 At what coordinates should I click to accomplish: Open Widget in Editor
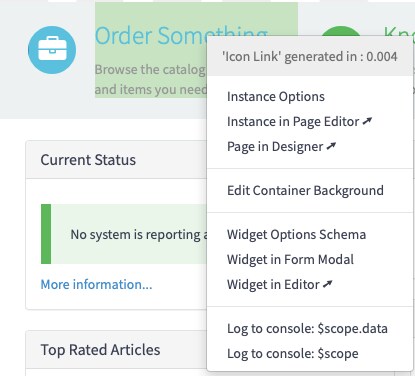click(x=279, y=284)
